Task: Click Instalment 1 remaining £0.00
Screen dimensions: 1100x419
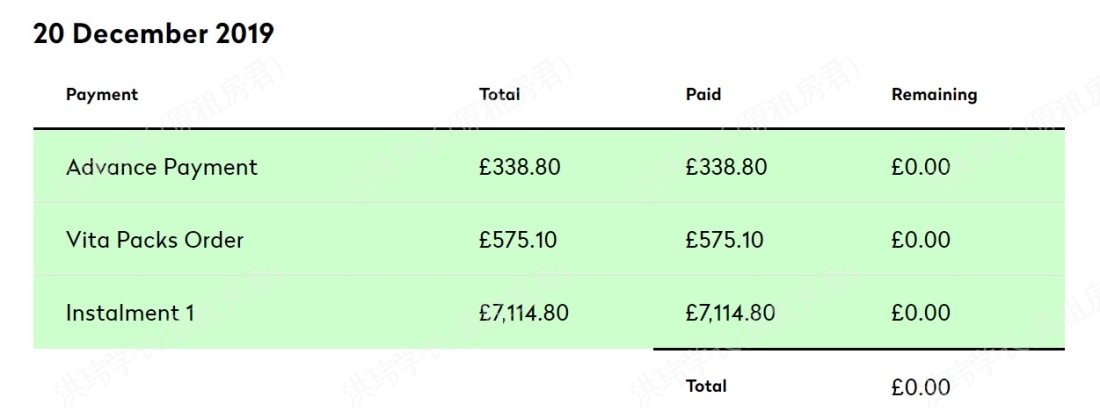Action: [x=920, y=313]
